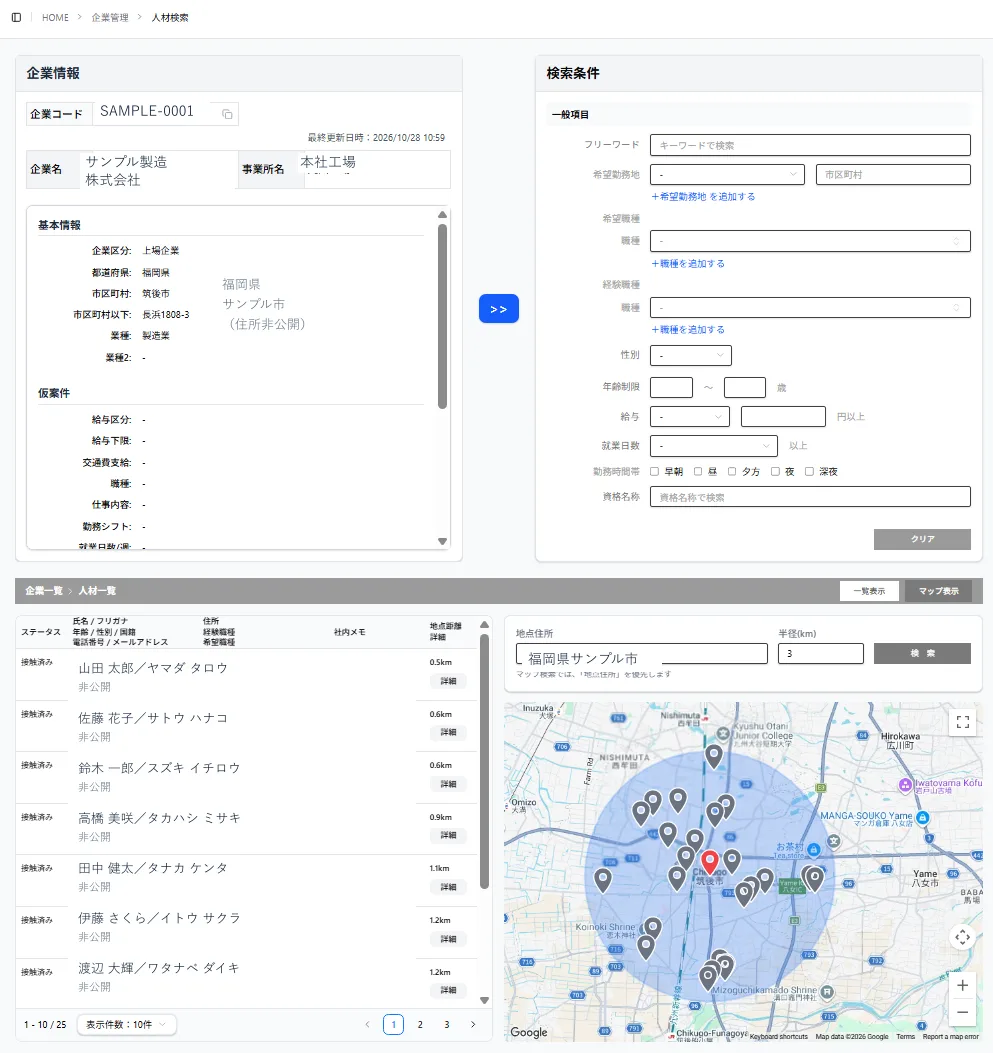Open 詳細 for 伊藤 さくら
Screen dimensions: 993x1053
click(x=448, y=939)
